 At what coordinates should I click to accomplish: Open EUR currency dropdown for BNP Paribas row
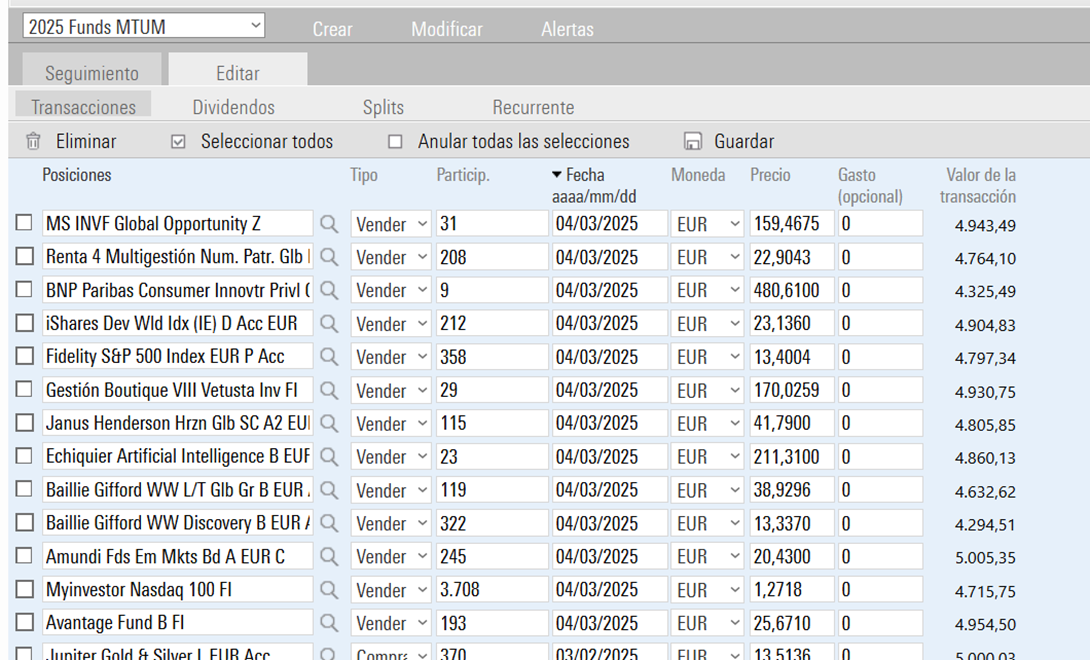707,291
